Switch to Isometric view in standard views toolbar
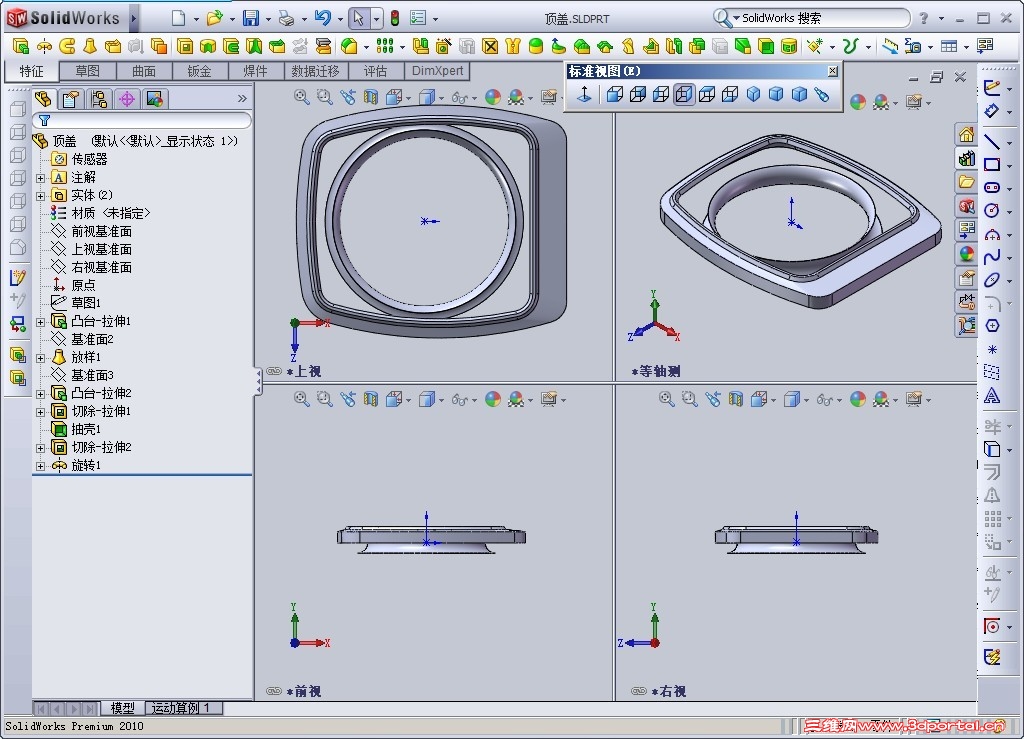 753,95
